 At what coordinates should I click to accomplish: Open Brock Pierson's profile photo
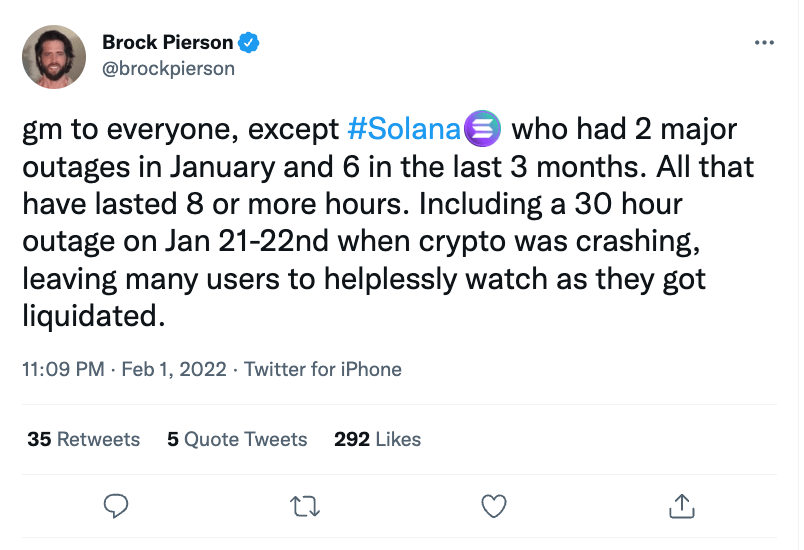54,56
